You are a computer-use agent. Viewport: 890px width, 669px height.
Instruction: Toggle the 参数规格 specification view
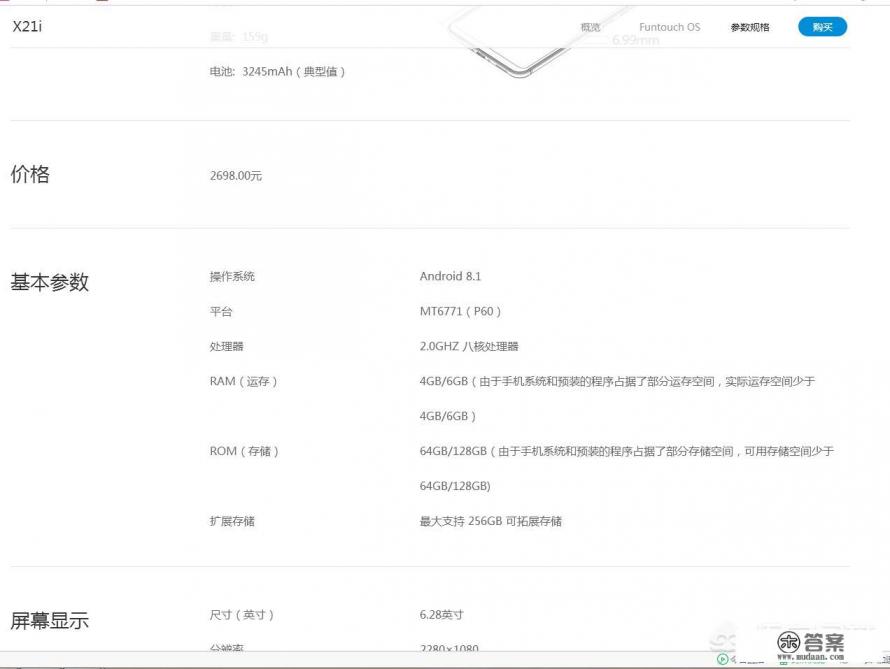747,27
